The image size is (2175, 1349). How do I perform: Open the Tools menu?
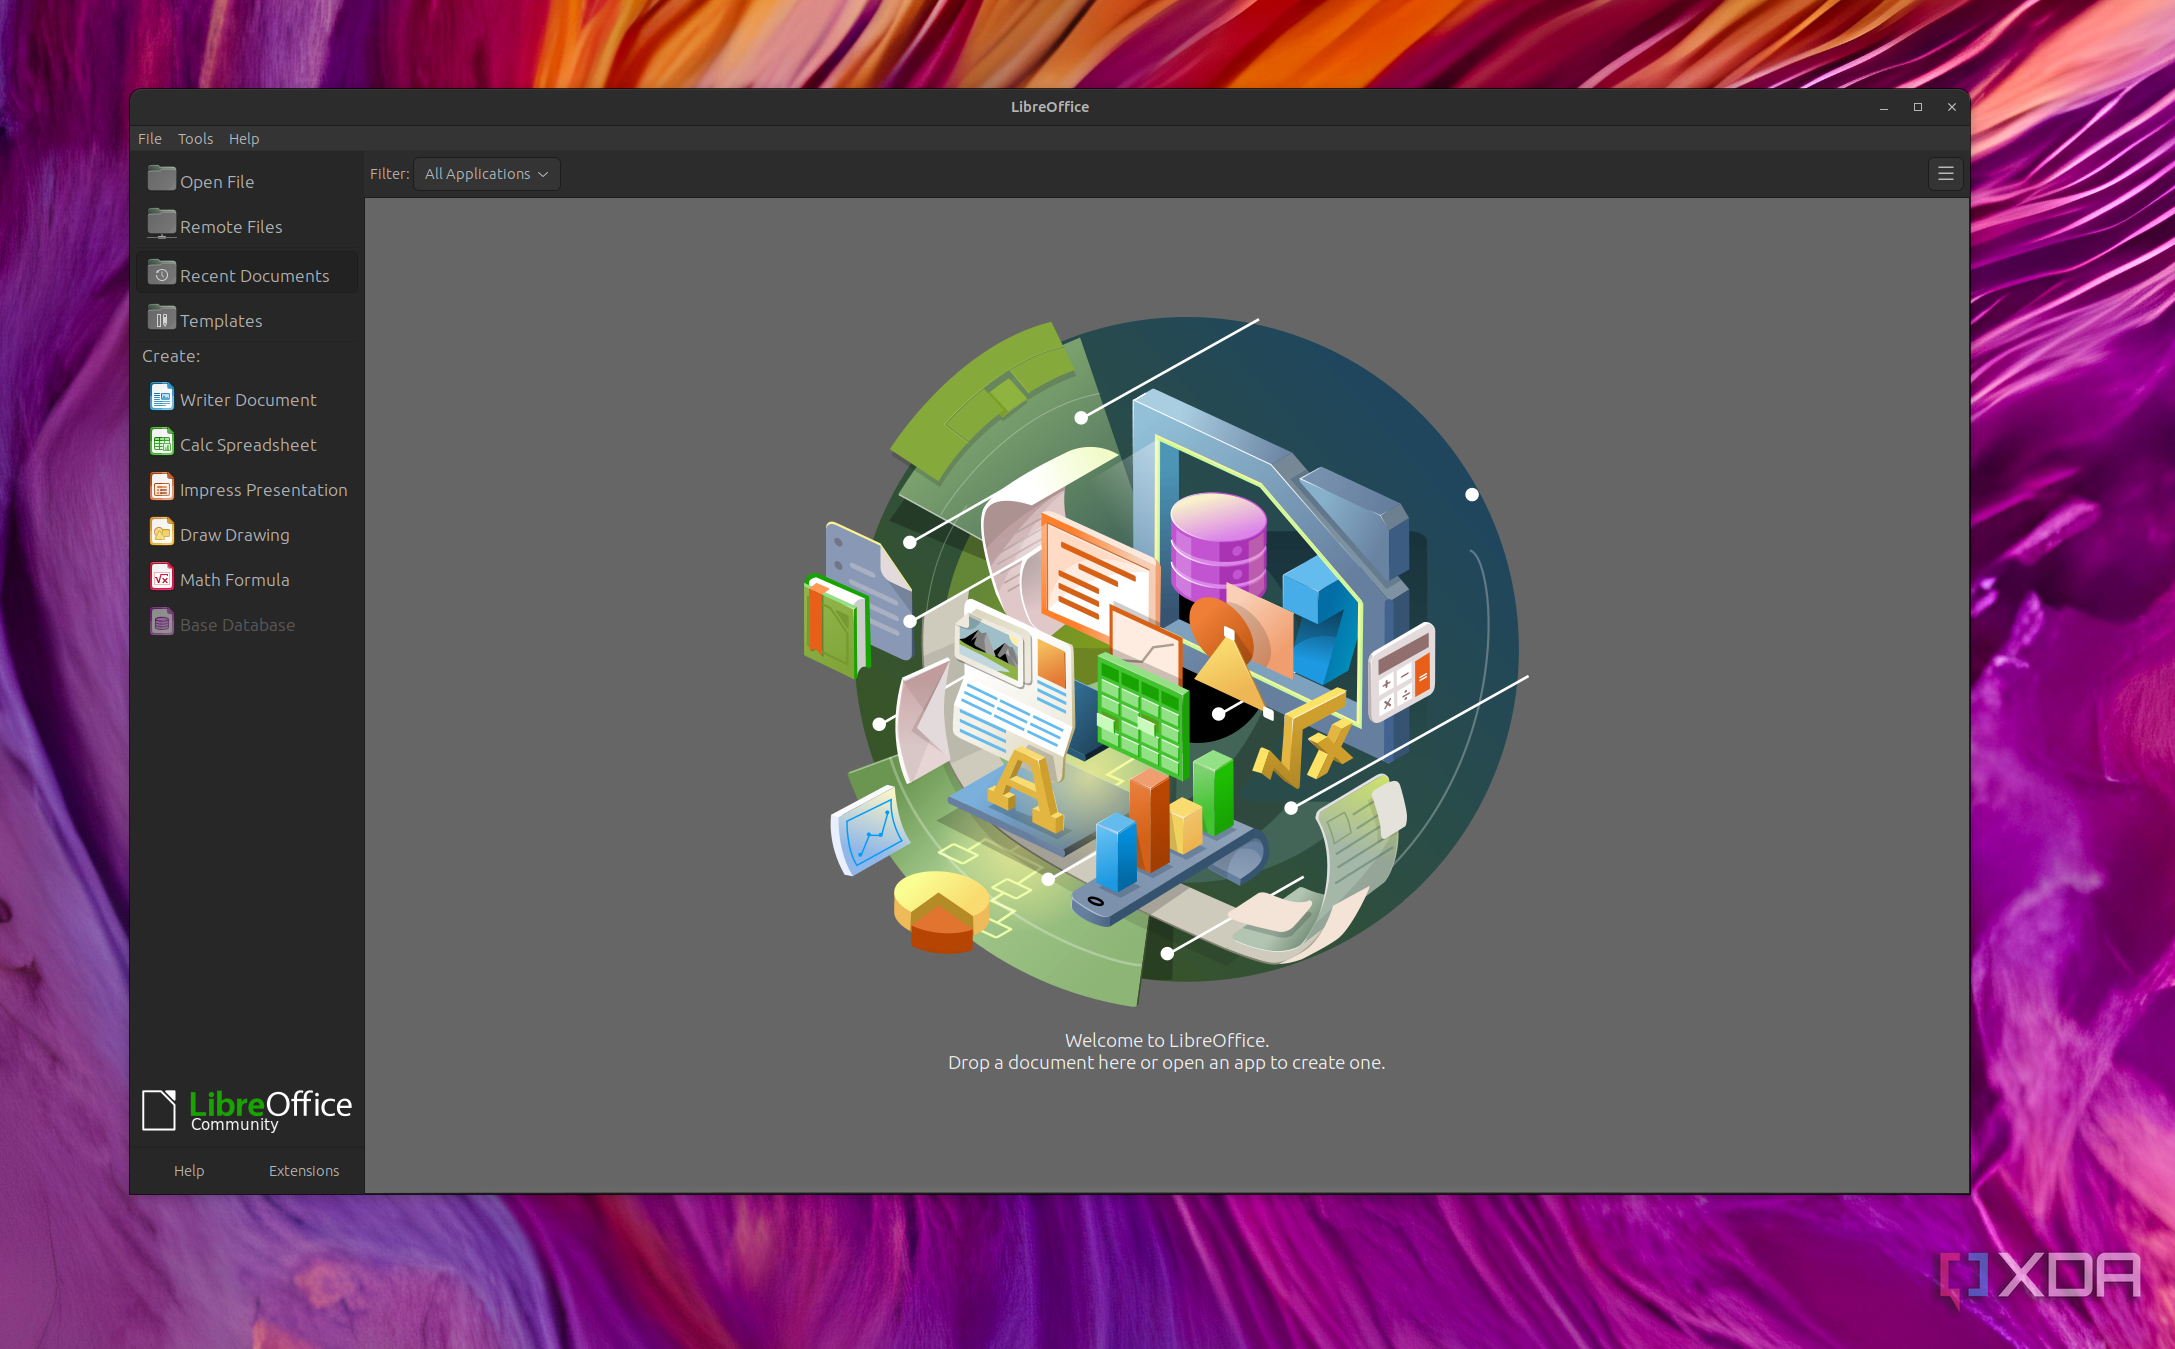[195, 139]
